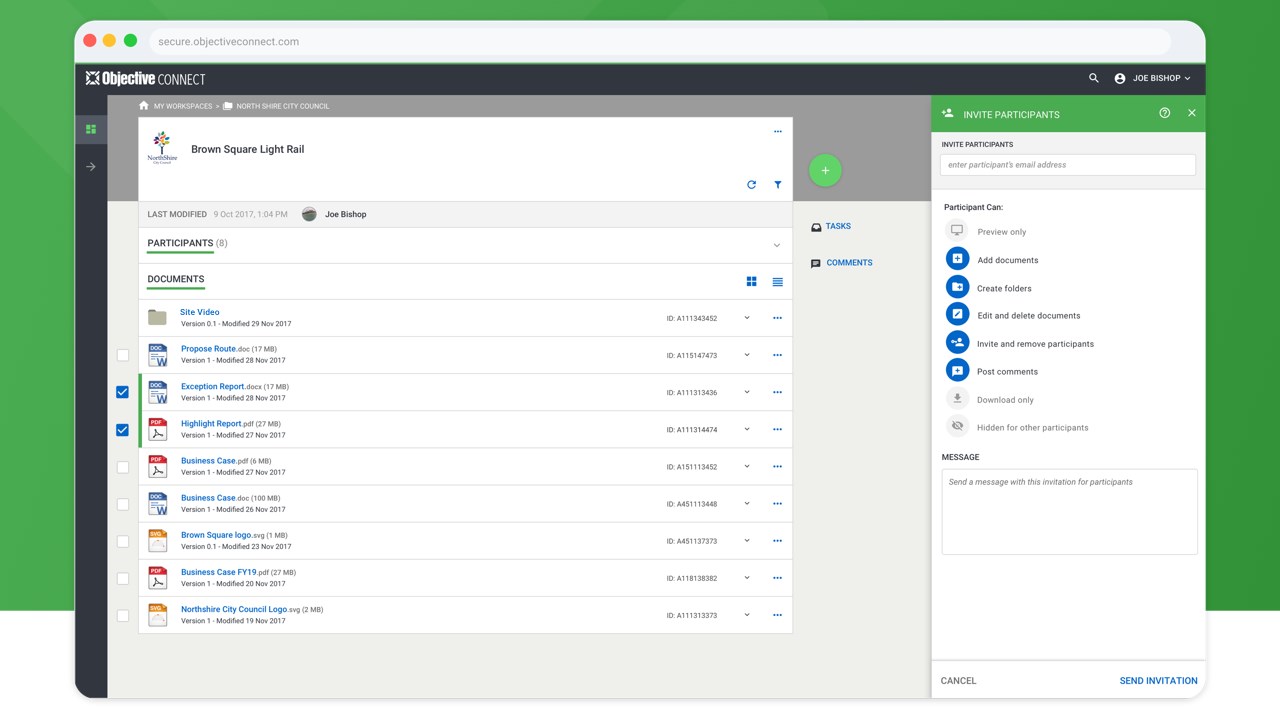Open workspace options three-dot menu
Screen dimensions: 1280x720
(x=778, y=132)
